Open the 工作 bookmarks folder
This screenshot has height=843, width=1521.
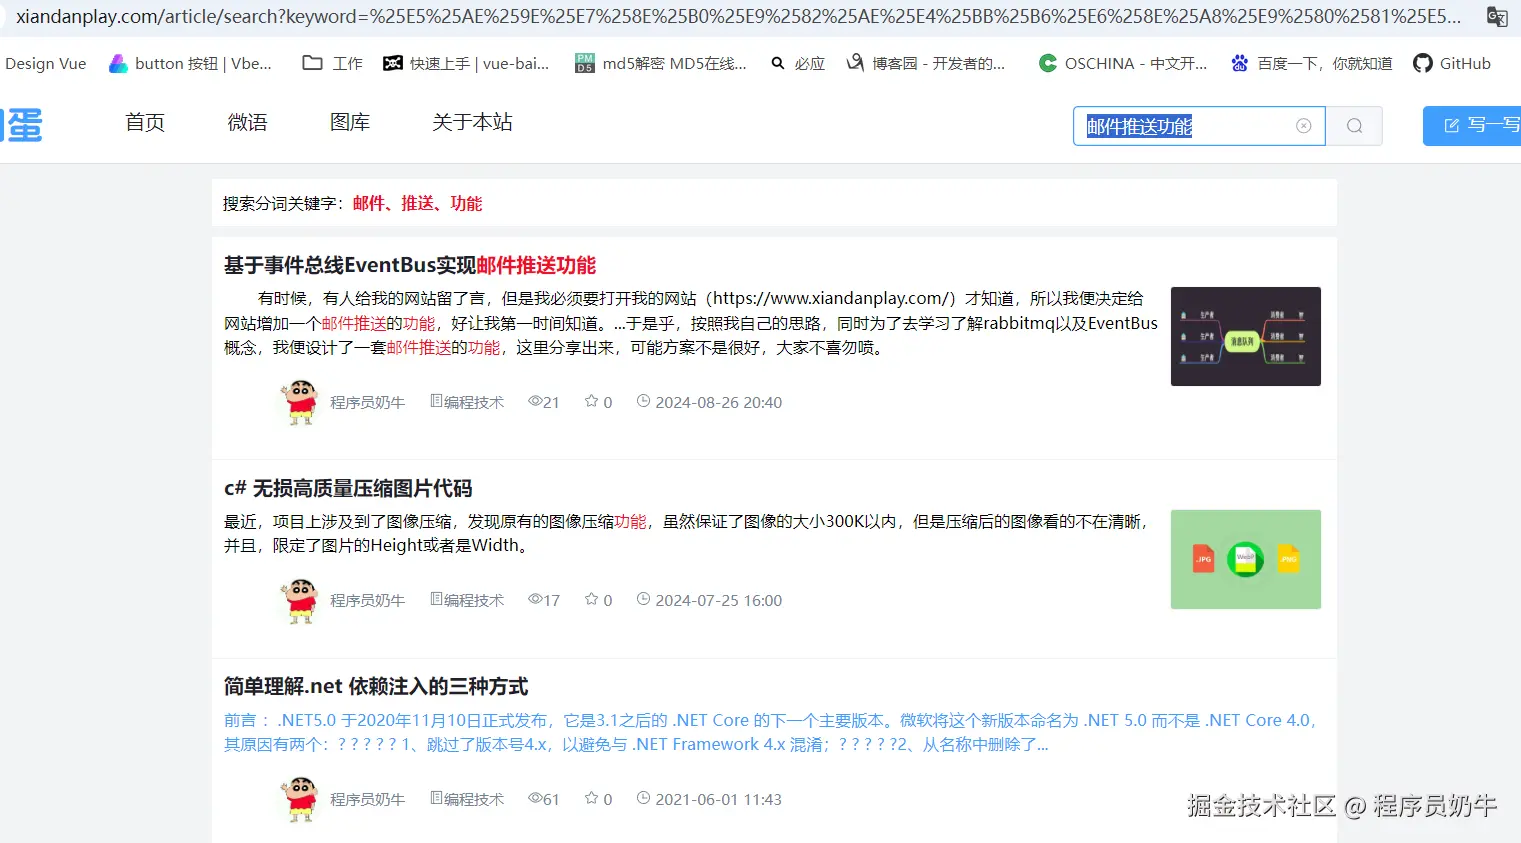click(333, 63)
